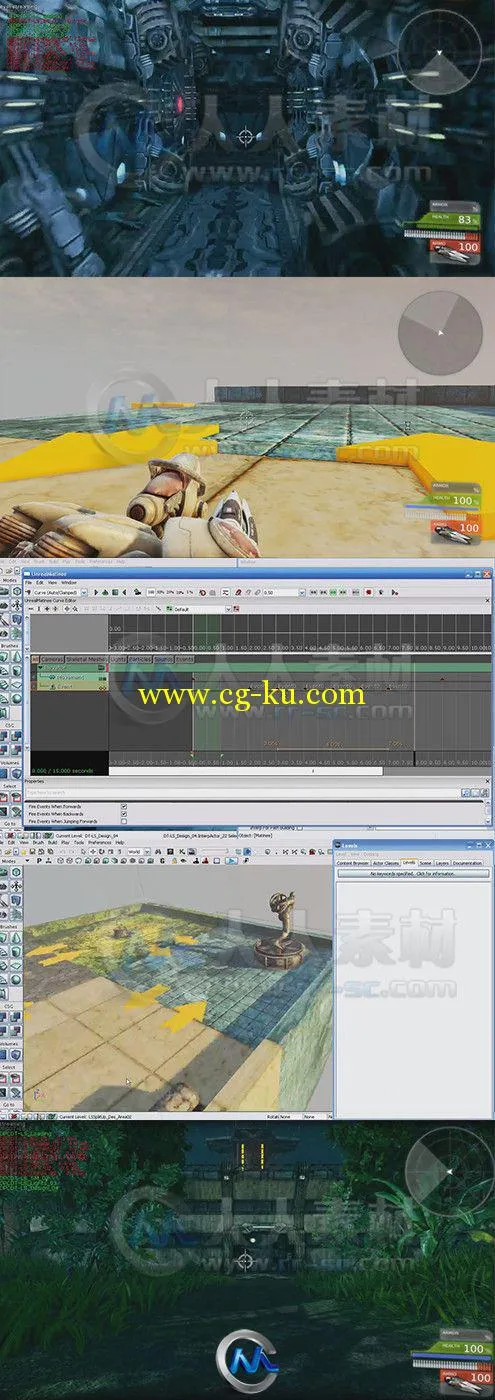Set Matinee playback speed to 100%
495x1400 pixels.
tap(150, 592)
